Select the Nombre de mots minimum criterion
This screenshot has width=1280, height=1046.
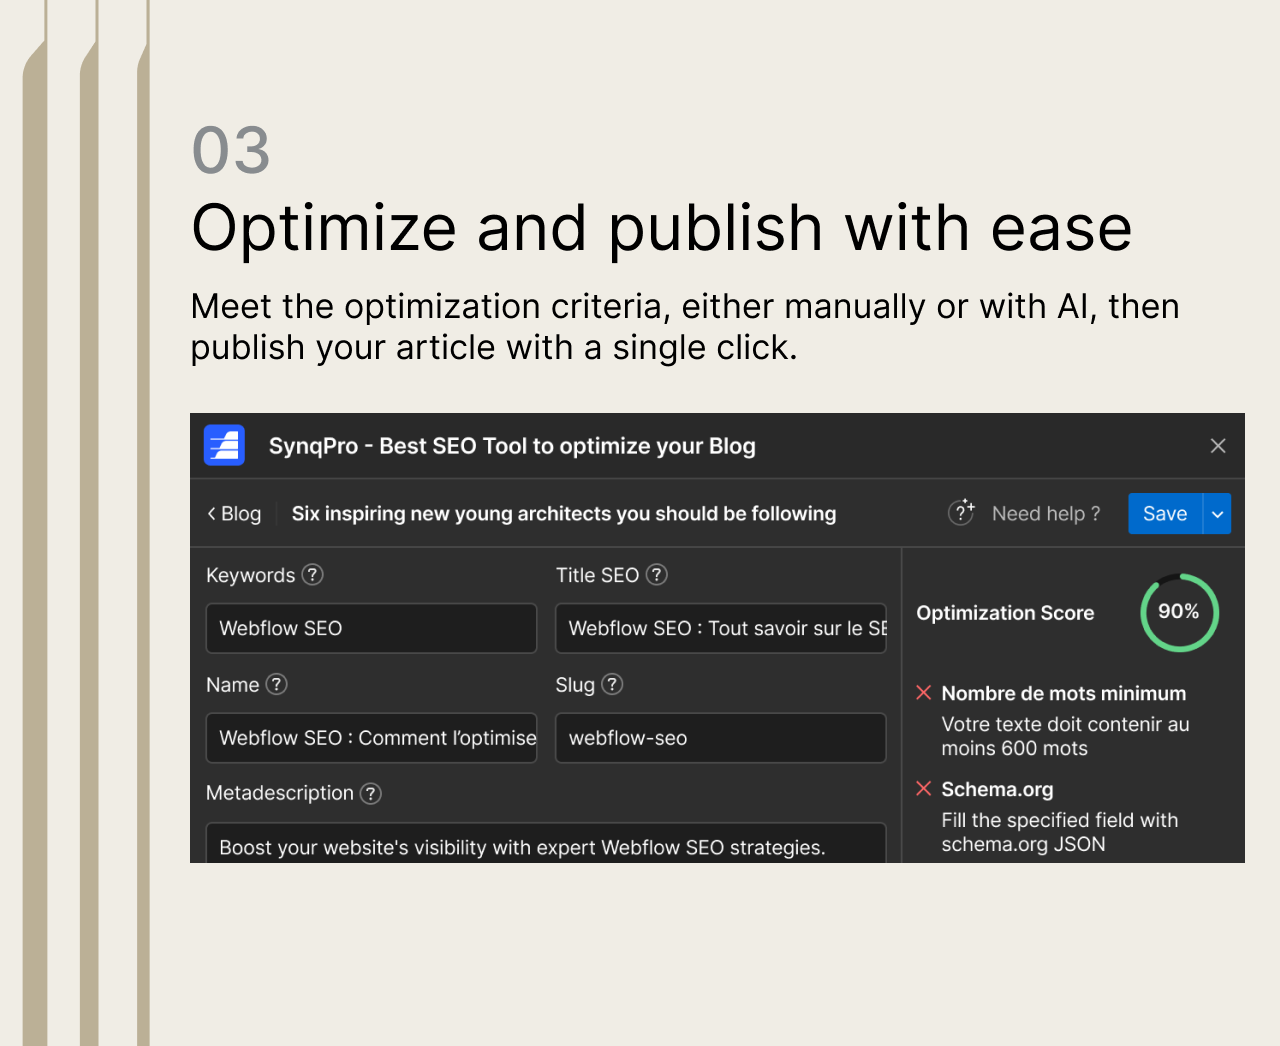point(1064,694)
